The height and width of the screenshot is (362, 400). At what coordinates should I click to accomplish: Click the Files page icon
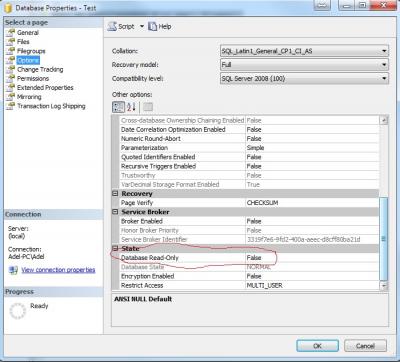point(11,41)
